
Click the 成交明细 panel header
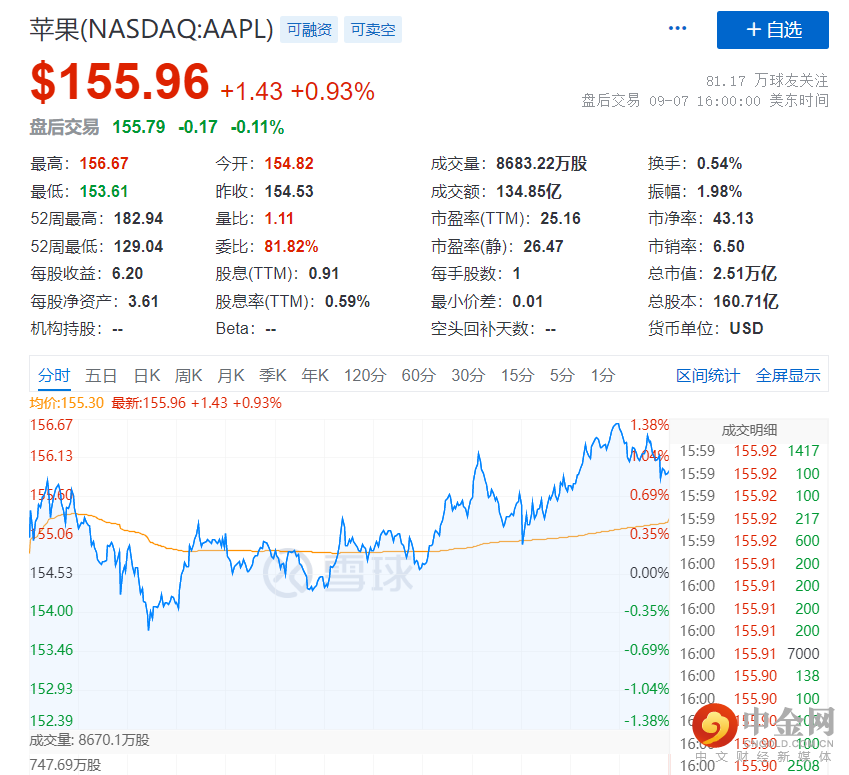749,430
